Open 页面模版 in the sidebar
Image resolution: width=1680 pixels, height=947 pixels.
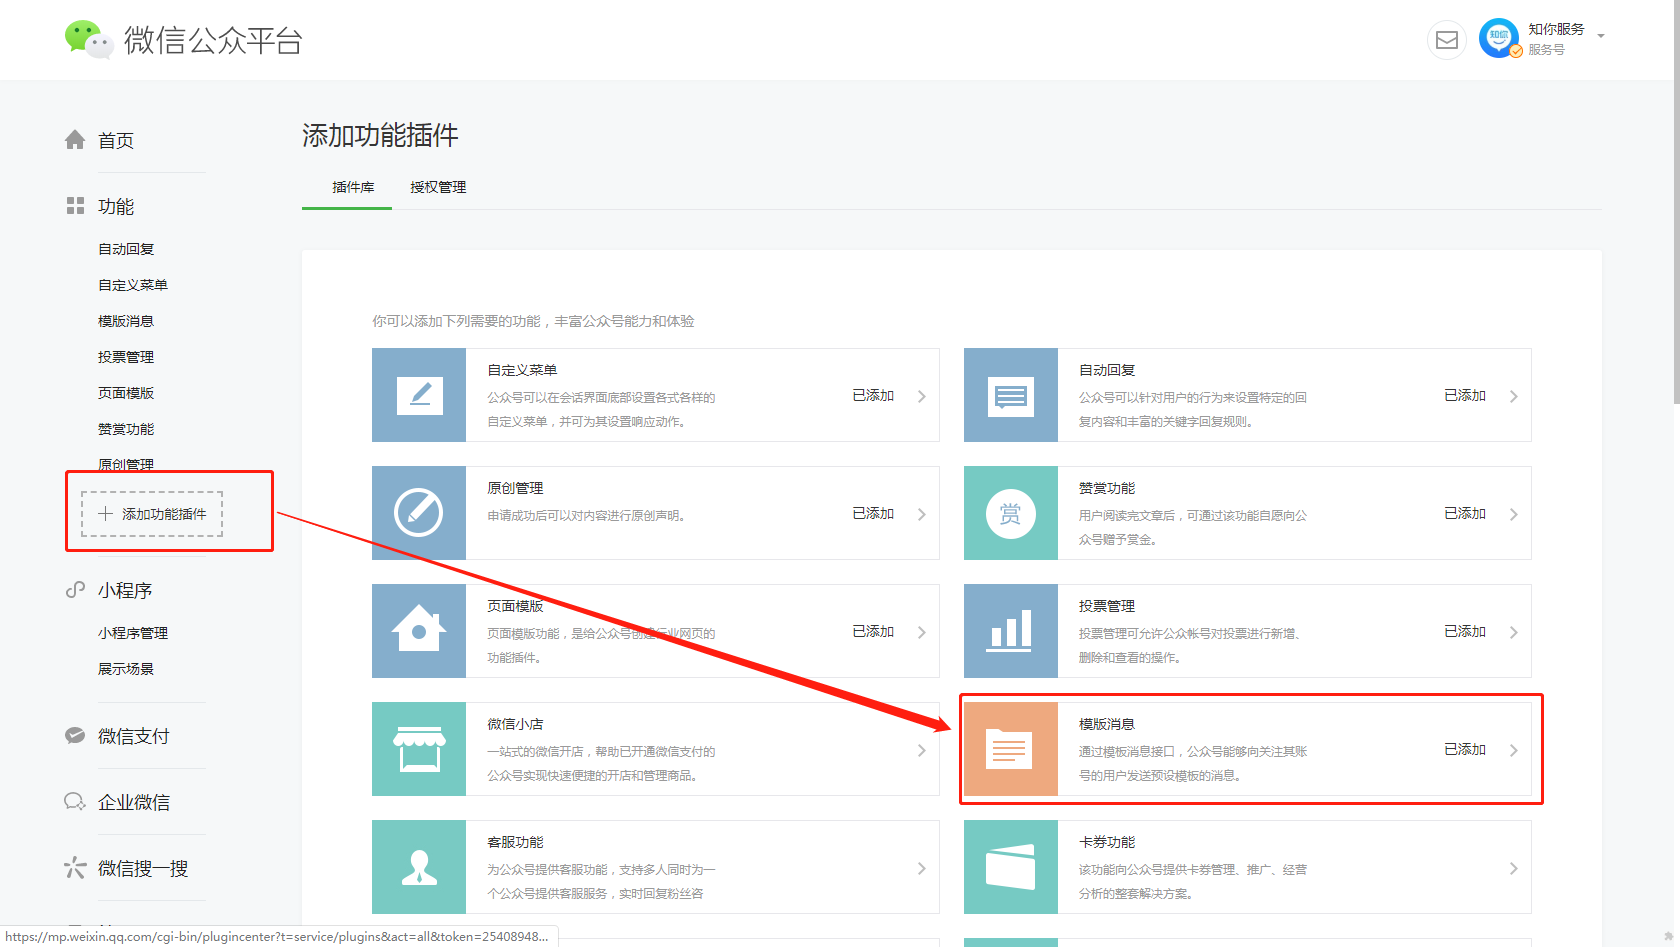(126, 393)
